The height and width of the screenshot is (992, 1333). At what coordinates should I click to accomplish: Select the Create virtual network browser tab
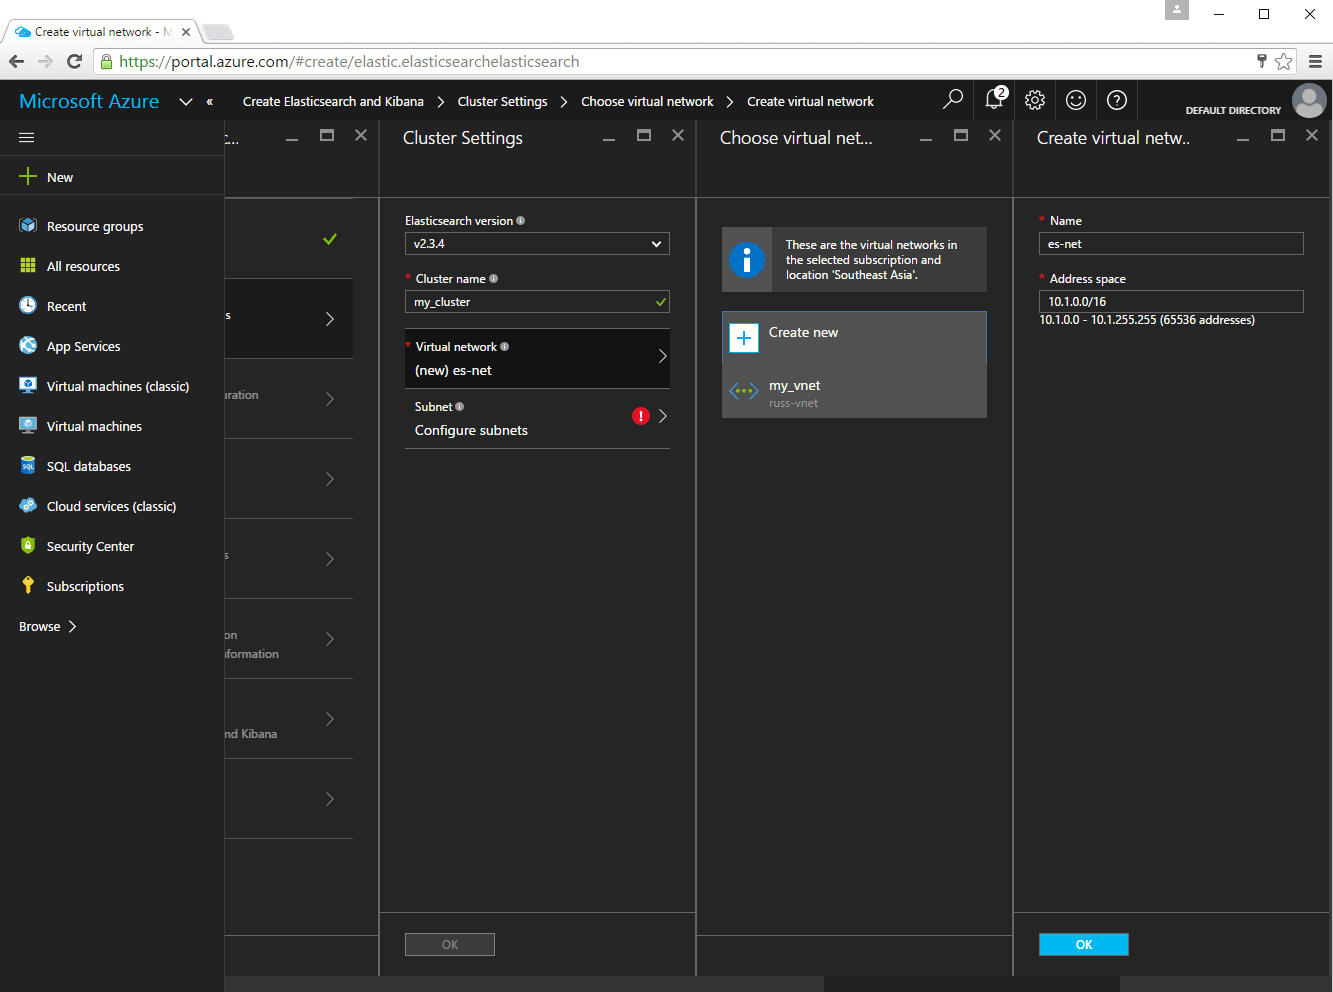[103, 32]
